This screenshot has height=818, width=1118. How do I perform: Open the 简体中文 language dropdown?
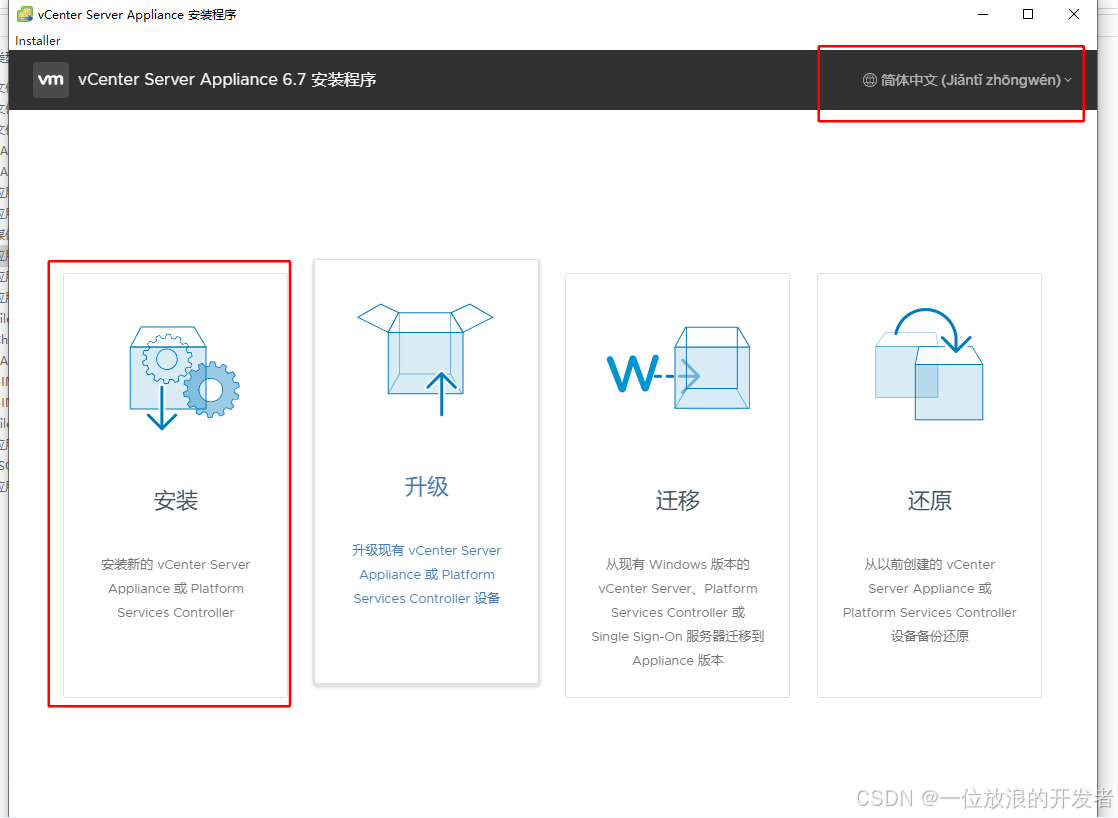coord(967,80)
